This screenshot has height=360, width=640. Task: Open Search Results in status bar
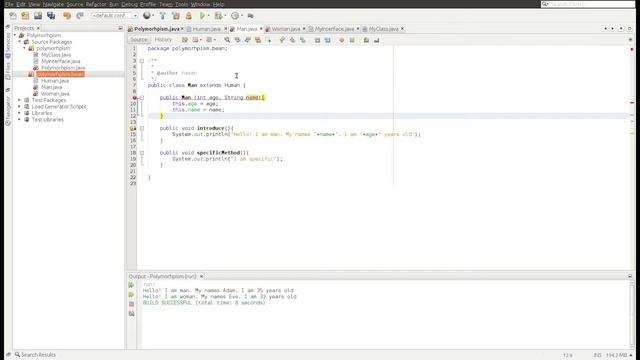[35, 355]
